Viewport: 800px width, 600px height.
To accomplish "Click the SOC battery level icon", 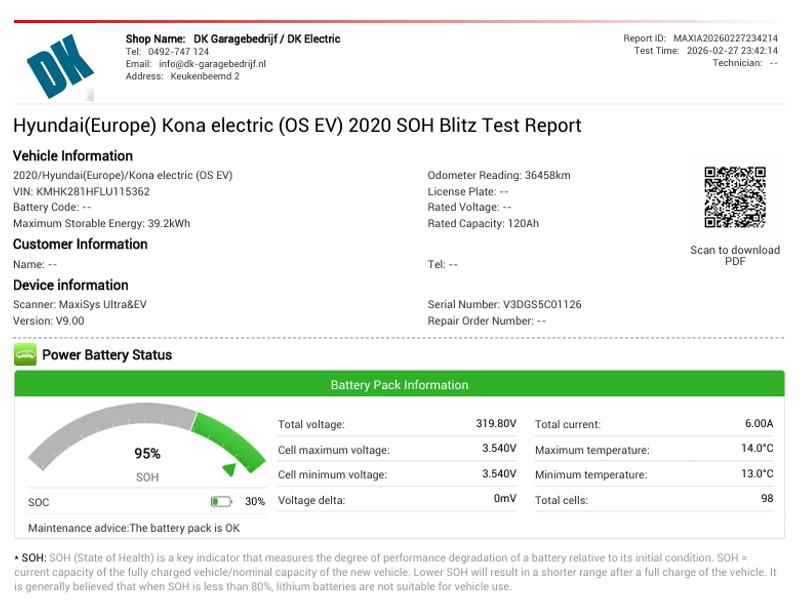I will click(221, 502).
